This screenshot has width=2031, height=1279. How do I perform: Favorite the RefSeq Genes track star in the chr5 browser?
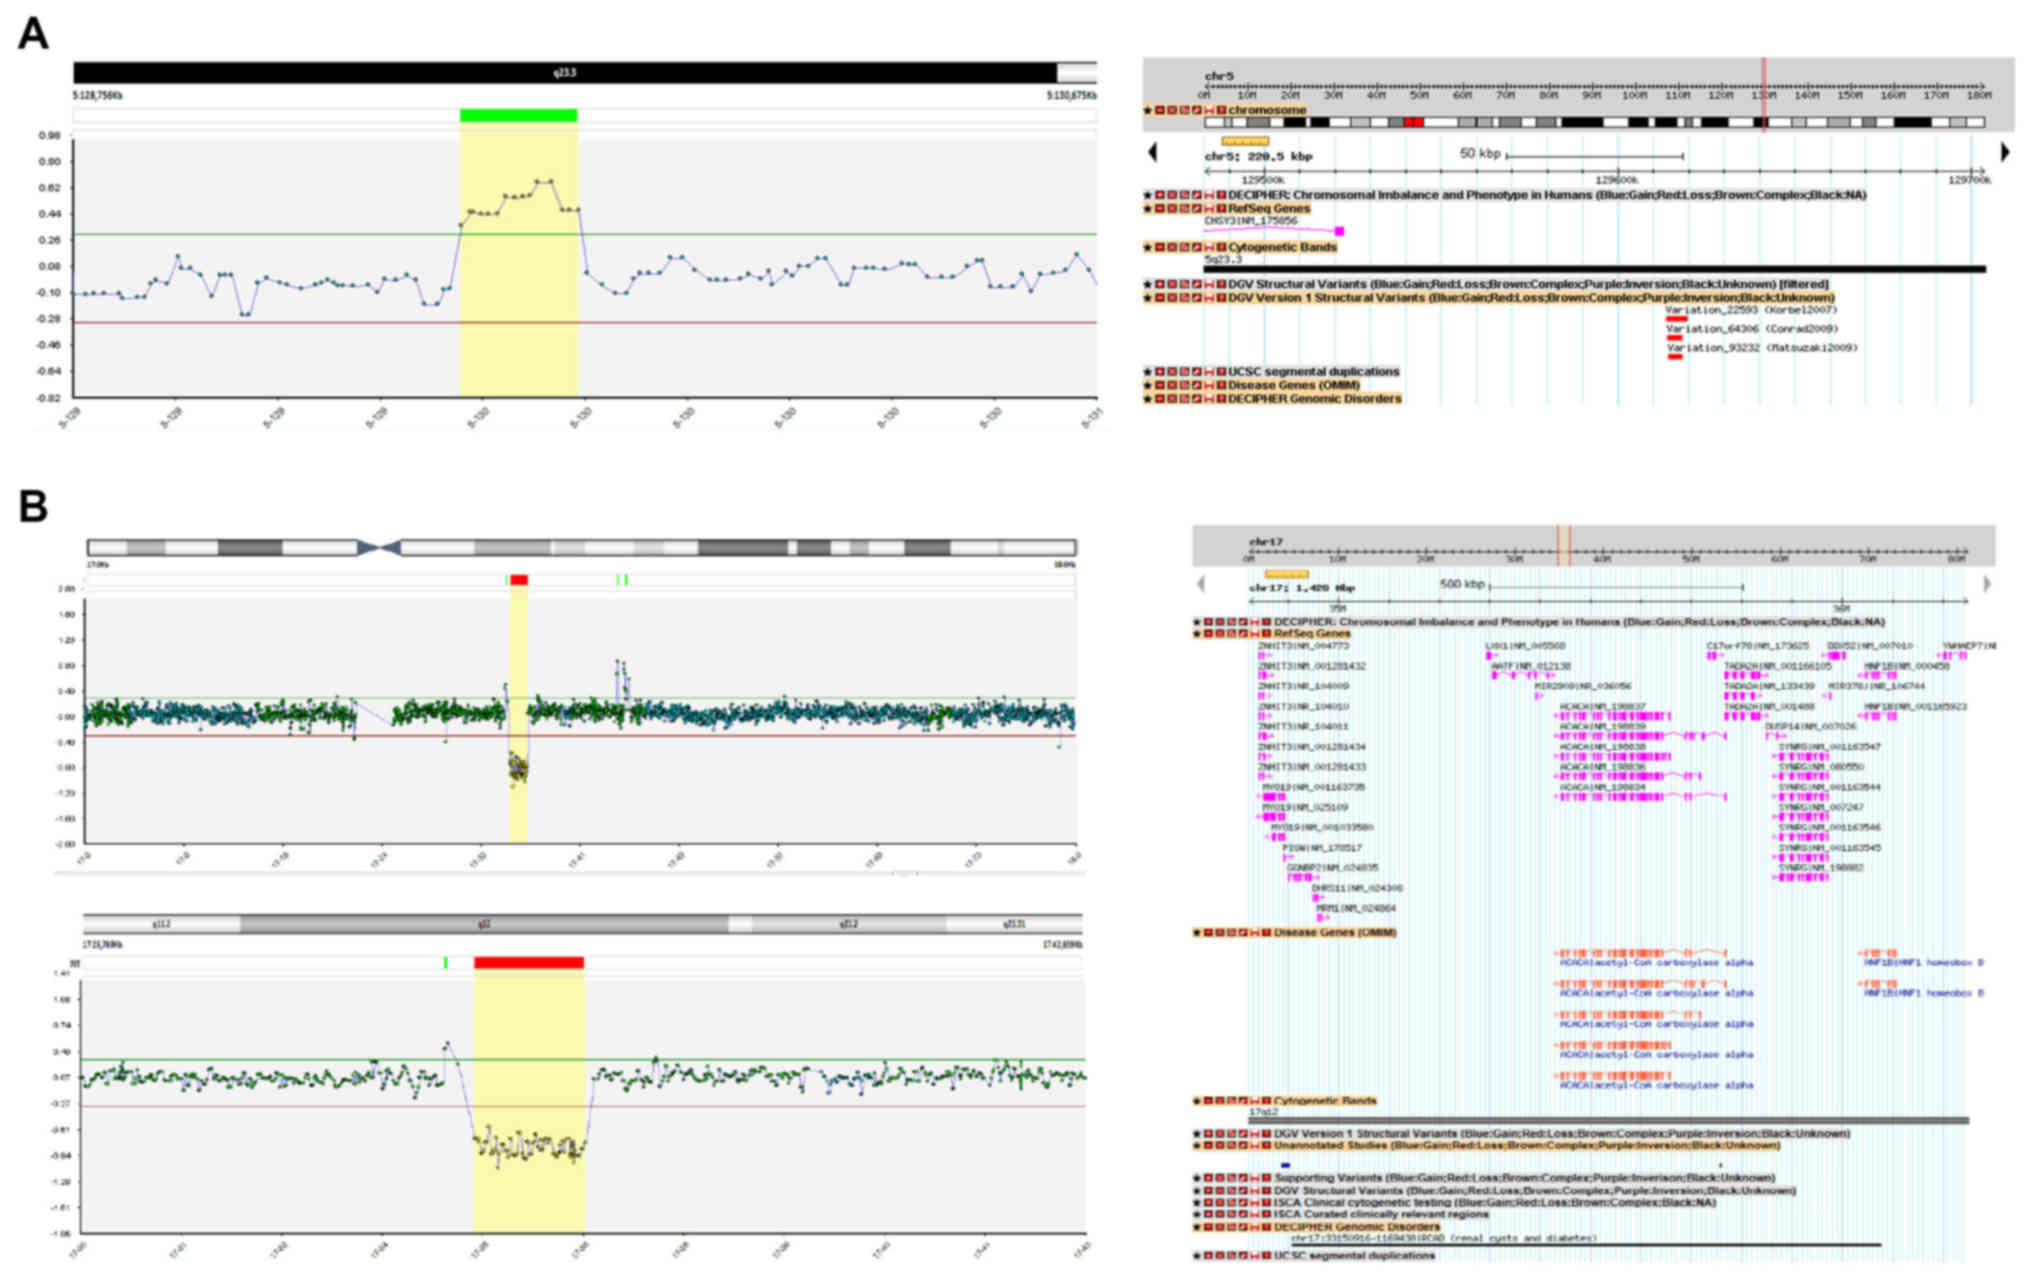pyautogui.click(x=1148, y=209)
